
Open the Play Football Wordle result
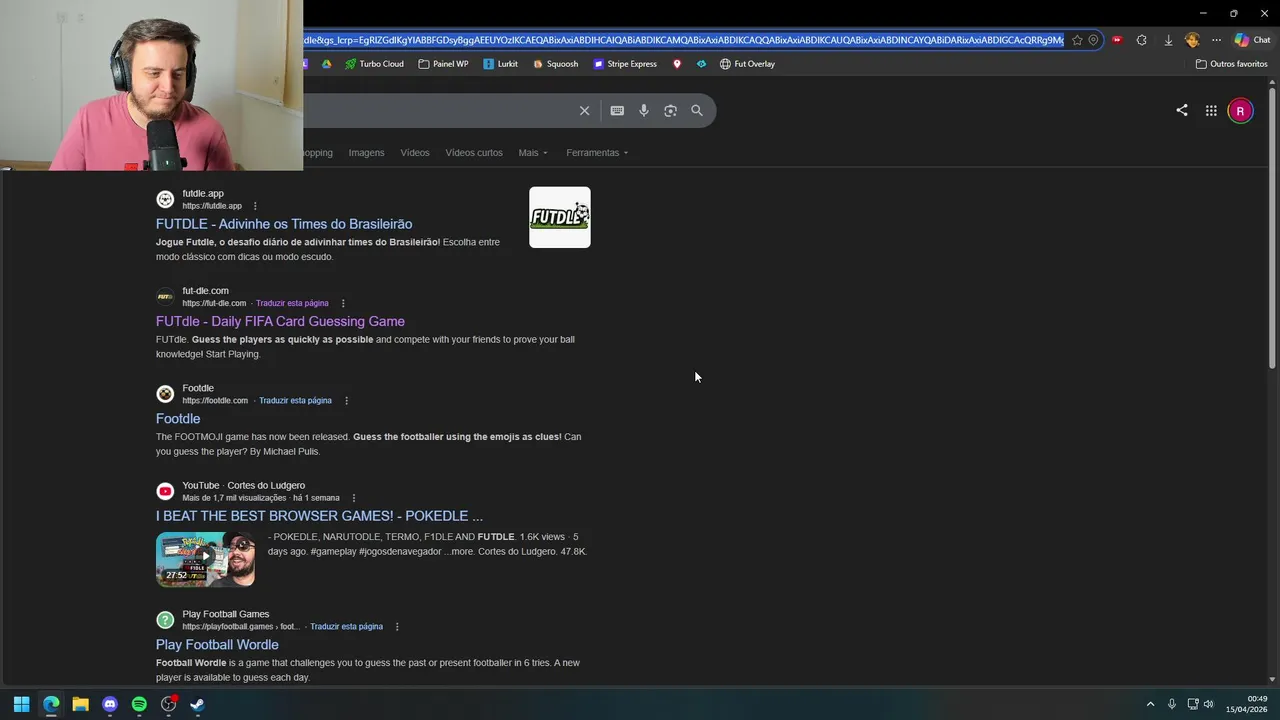217,645
